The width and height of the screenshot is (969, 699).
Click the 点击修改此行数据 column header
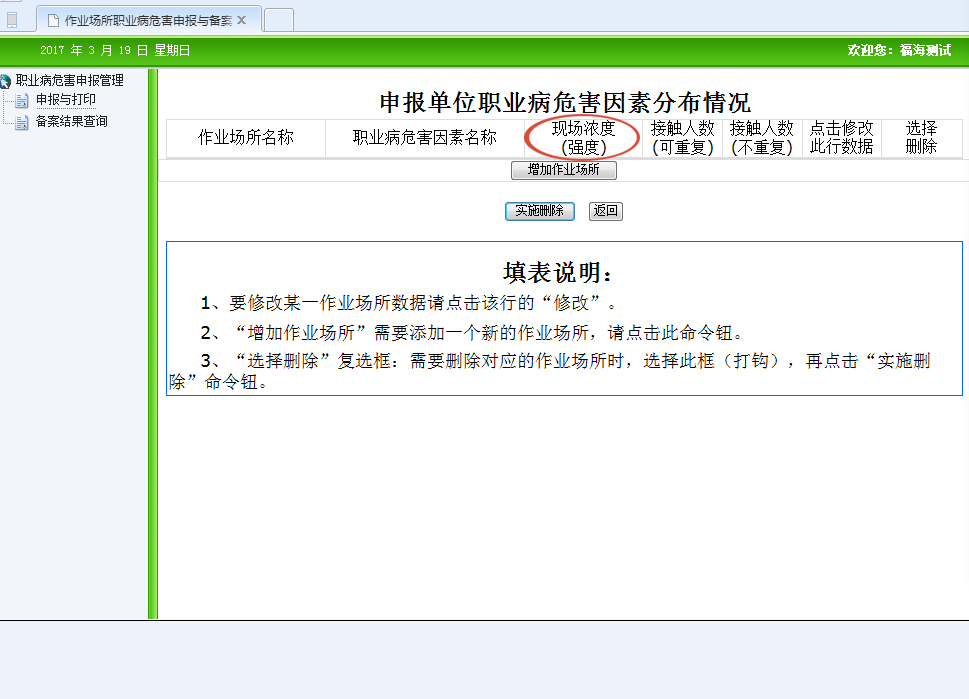(841, 138)
